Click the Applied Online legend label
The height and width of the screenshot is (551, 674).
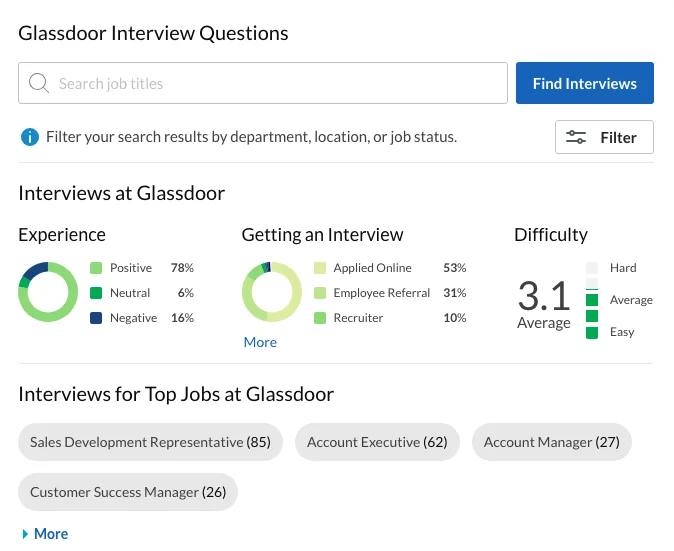click(372, 268)
